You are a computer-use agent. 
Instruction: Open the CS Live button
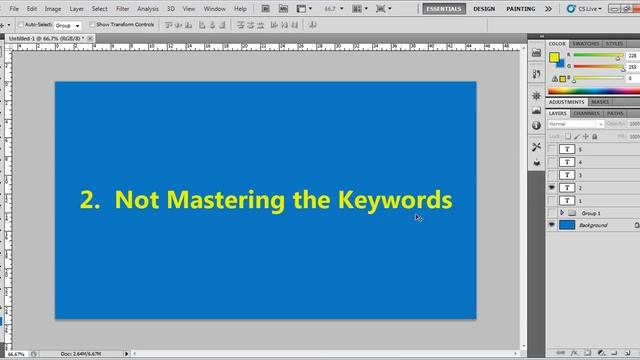pyautogui.click(x=584, y=9)
